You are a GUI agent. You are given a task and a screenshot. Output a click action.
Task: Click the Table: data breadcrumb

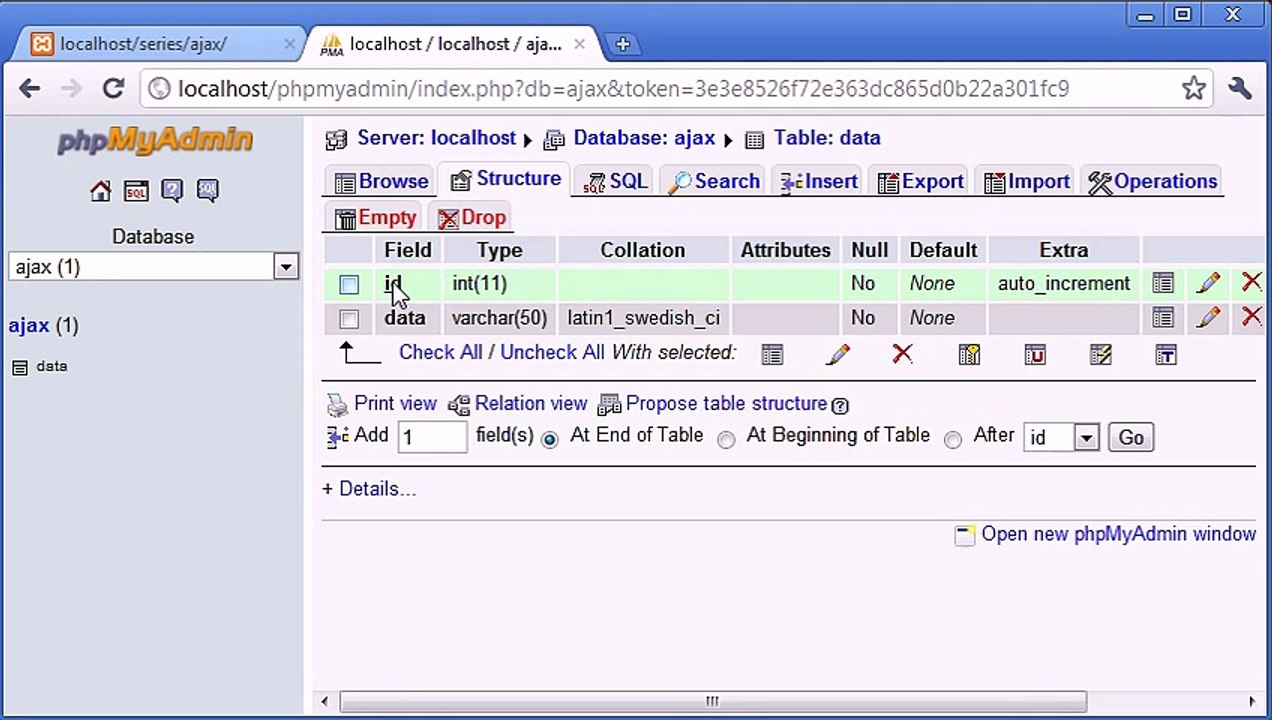click(x=827, y=138)
